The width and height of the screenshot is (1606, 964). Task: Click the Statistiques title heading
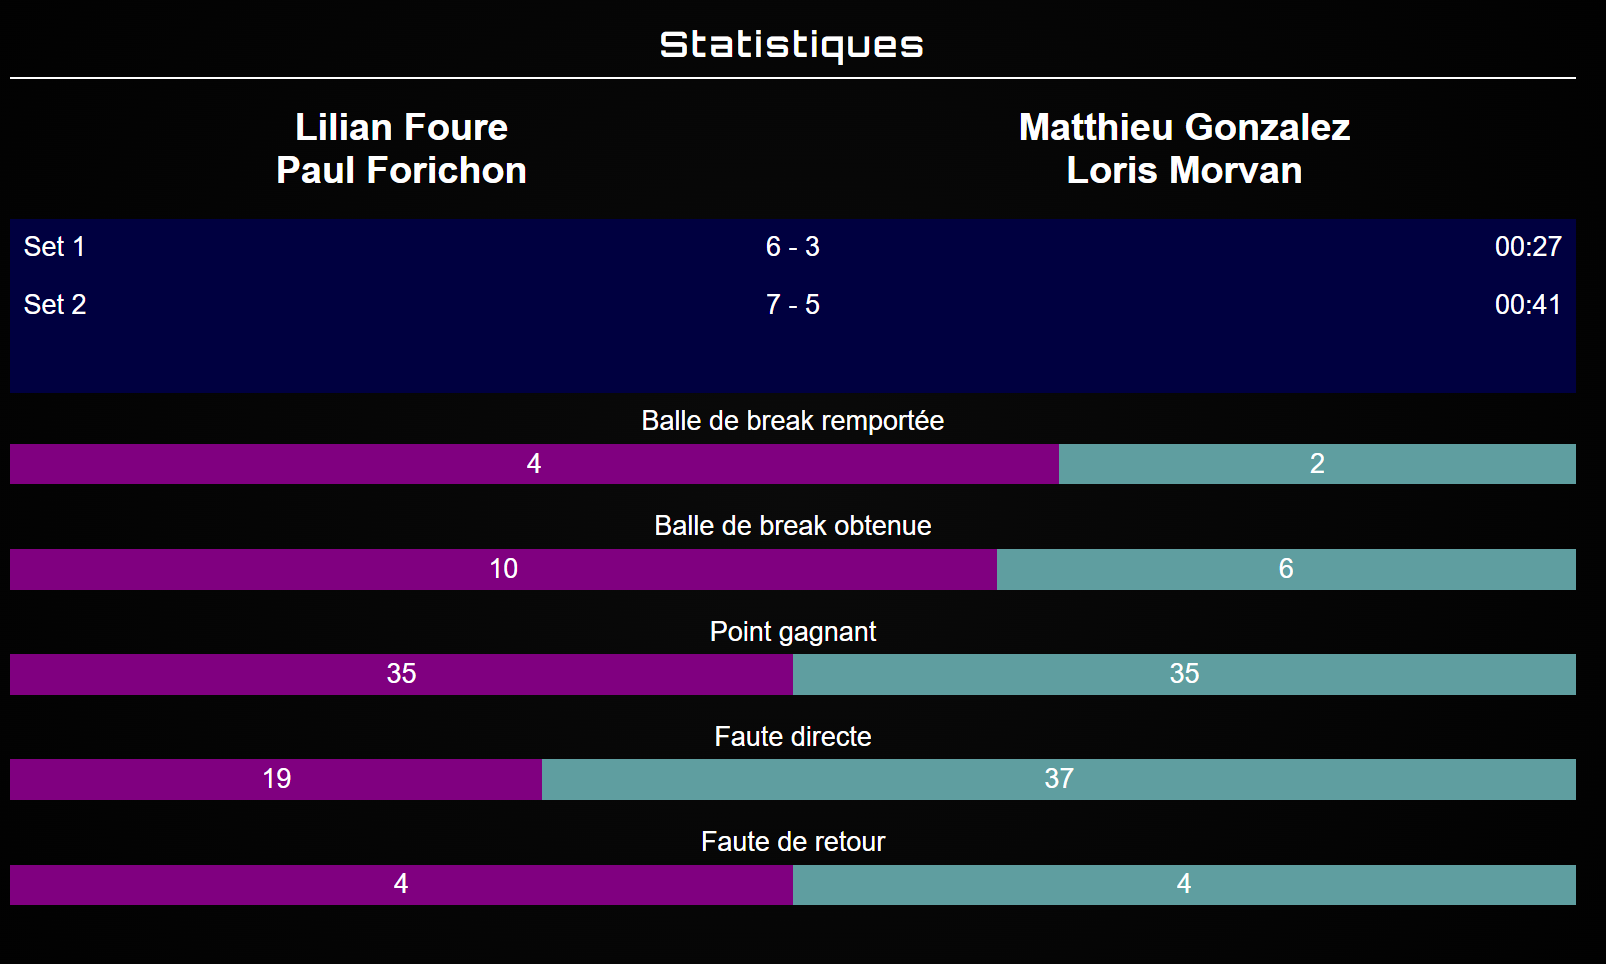pyautogui.click(x=792, y=45)
